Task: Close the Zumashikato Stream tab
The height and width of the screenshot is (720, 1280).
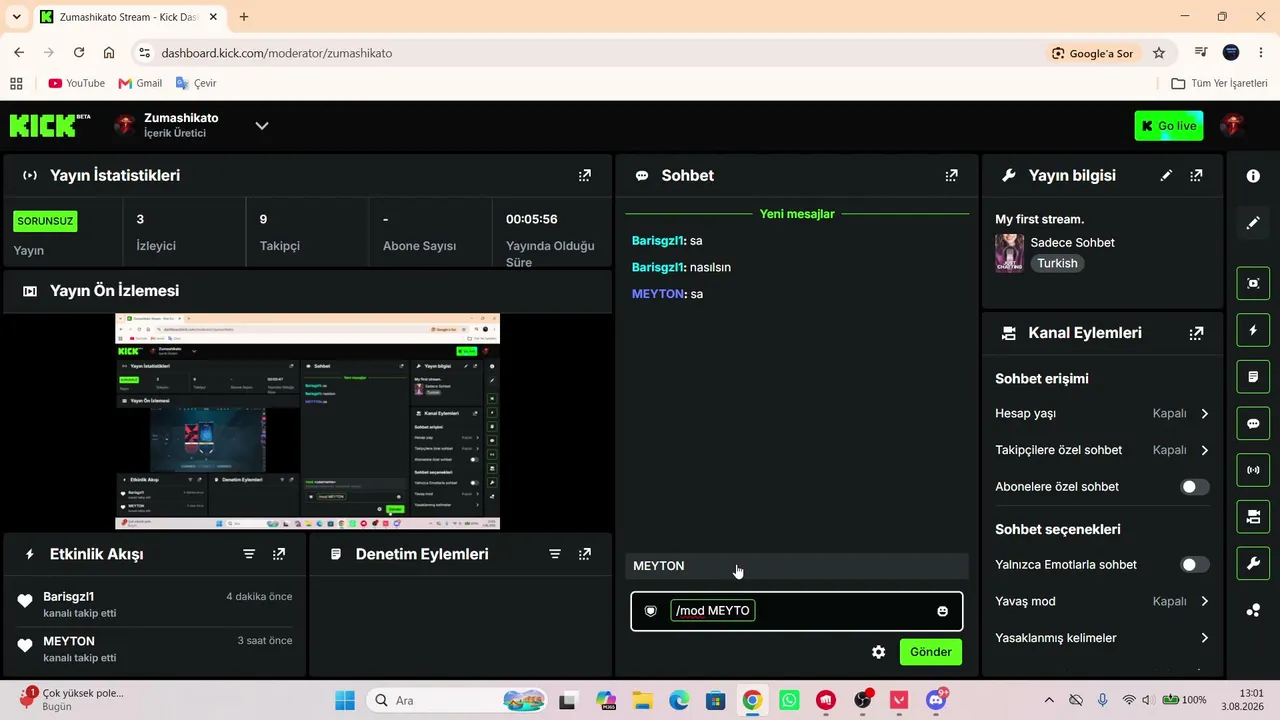Action: click(213, 17)
